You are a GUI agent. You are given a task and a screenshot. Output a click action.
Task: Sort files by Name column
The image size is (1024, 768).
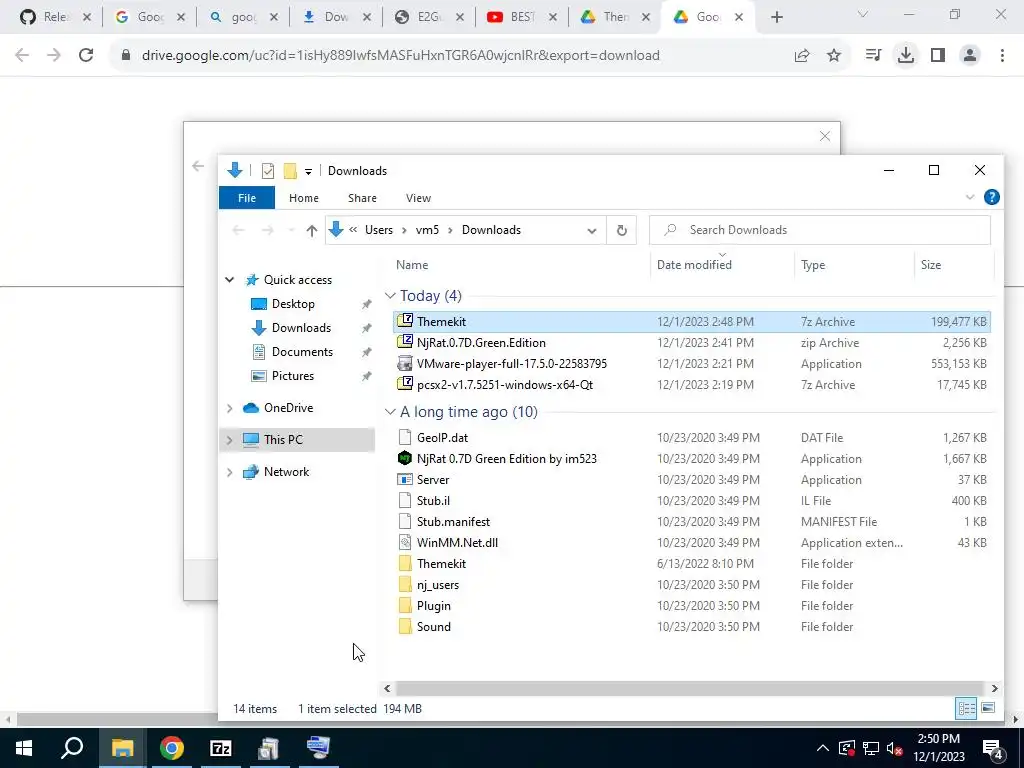(x=520, y=264)
